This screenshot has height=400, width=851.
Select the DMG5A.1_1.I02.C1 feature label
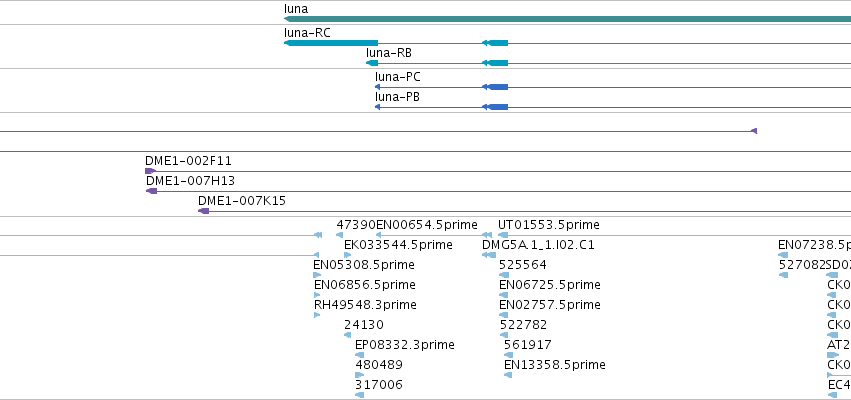(x=538, y=245)
